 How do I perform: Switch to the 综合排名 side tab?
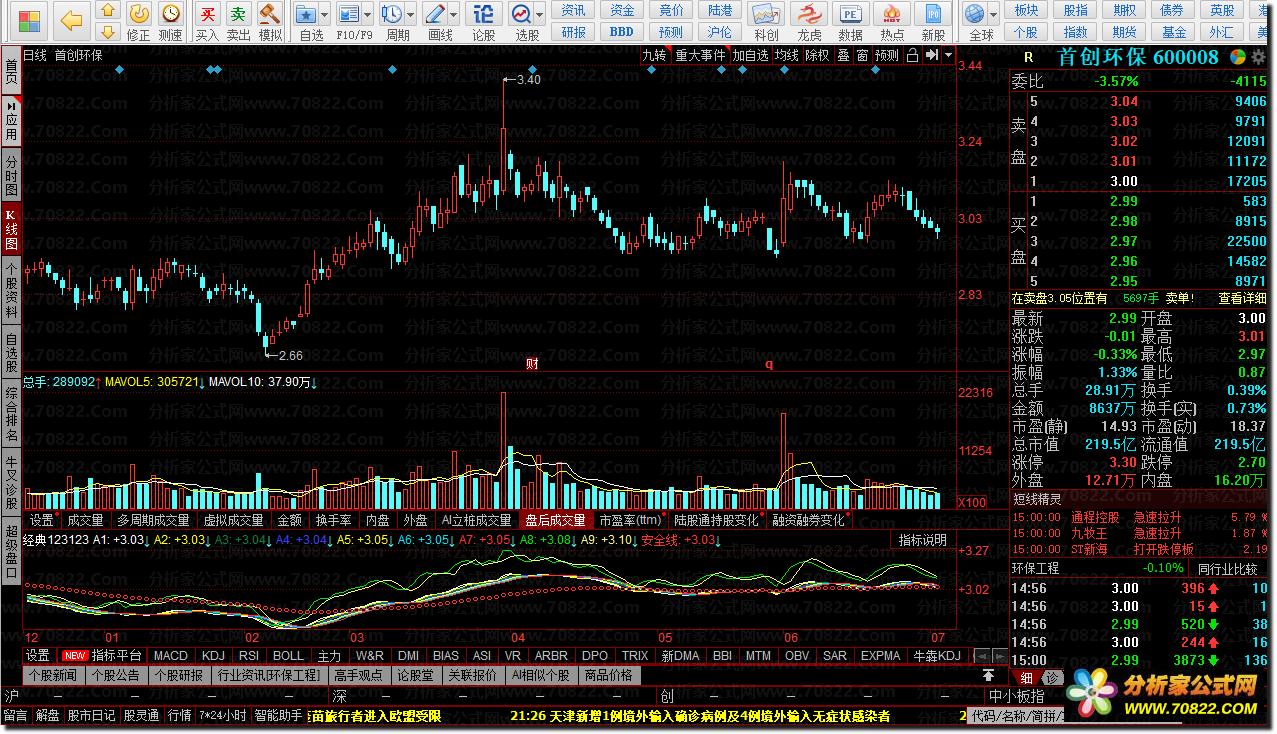tap(11, 413)
